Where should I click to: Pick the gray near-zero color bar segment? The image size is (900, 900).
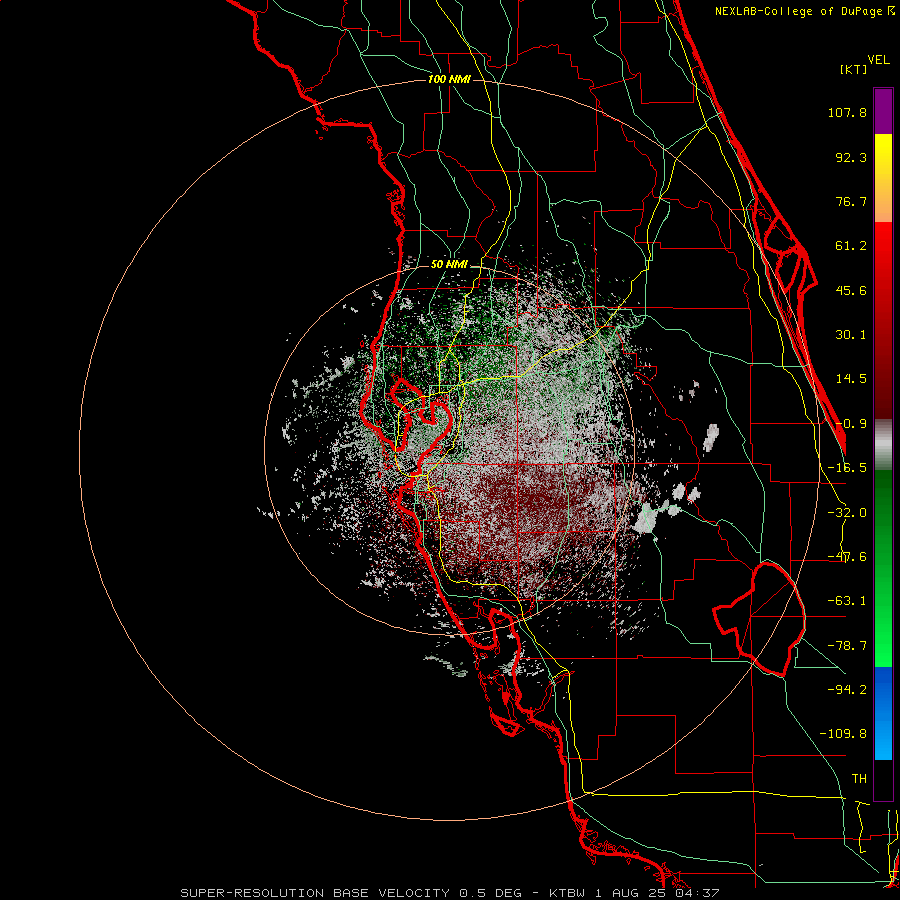(x=883, y=445)
